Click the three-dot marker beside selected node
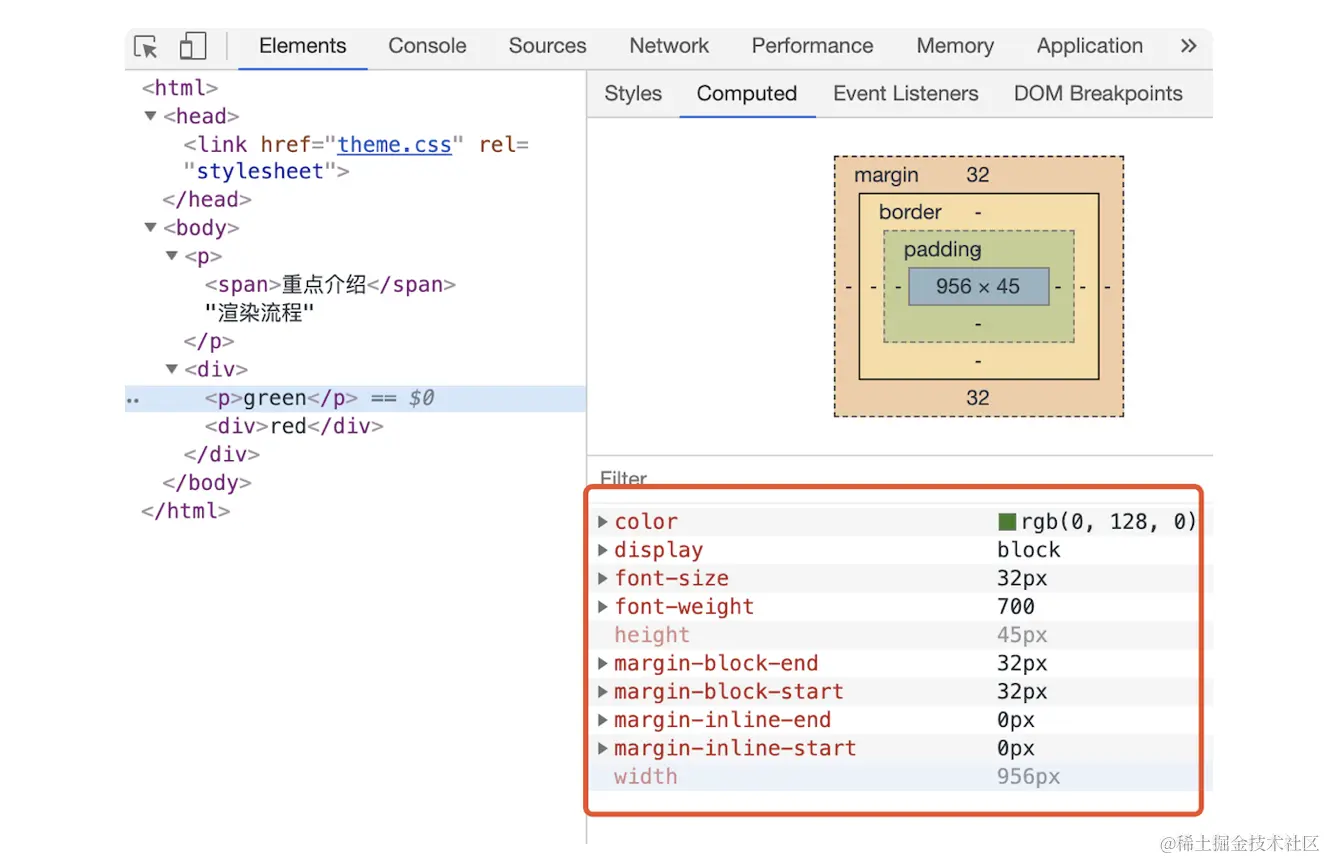The width and height of the screenshot is (1326, 860). [x=133, y=400]
